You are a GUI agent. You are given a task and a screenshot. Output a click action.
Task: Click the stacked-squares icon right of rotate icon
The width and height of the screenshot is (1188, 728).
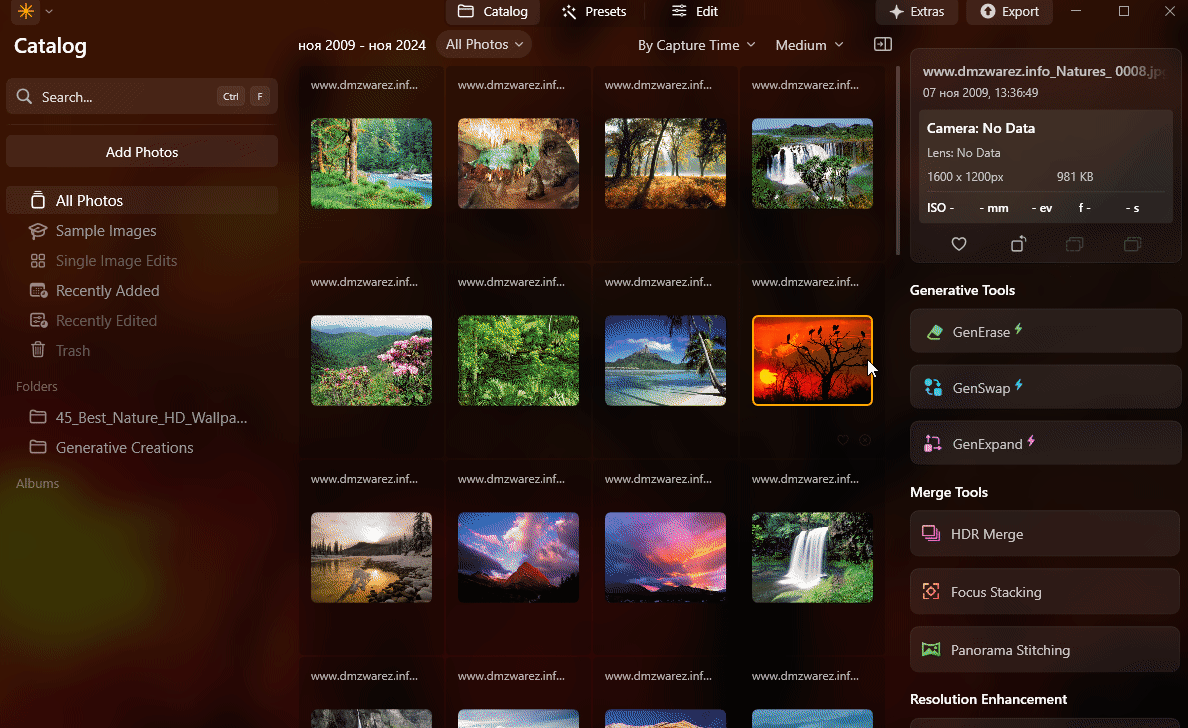[x=1074, y=244]
